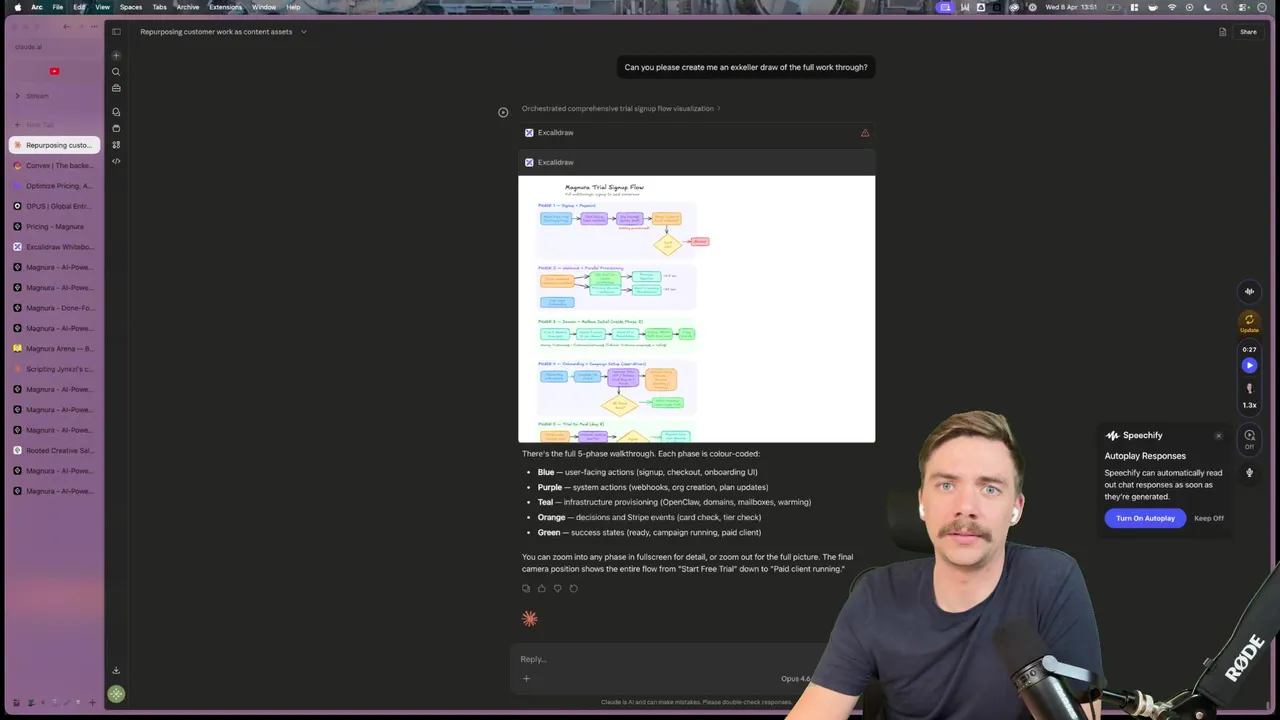Switch to the 'Magnura - Done-Fo...' tab
1280x720 pixels.
(x=54, y=308)
